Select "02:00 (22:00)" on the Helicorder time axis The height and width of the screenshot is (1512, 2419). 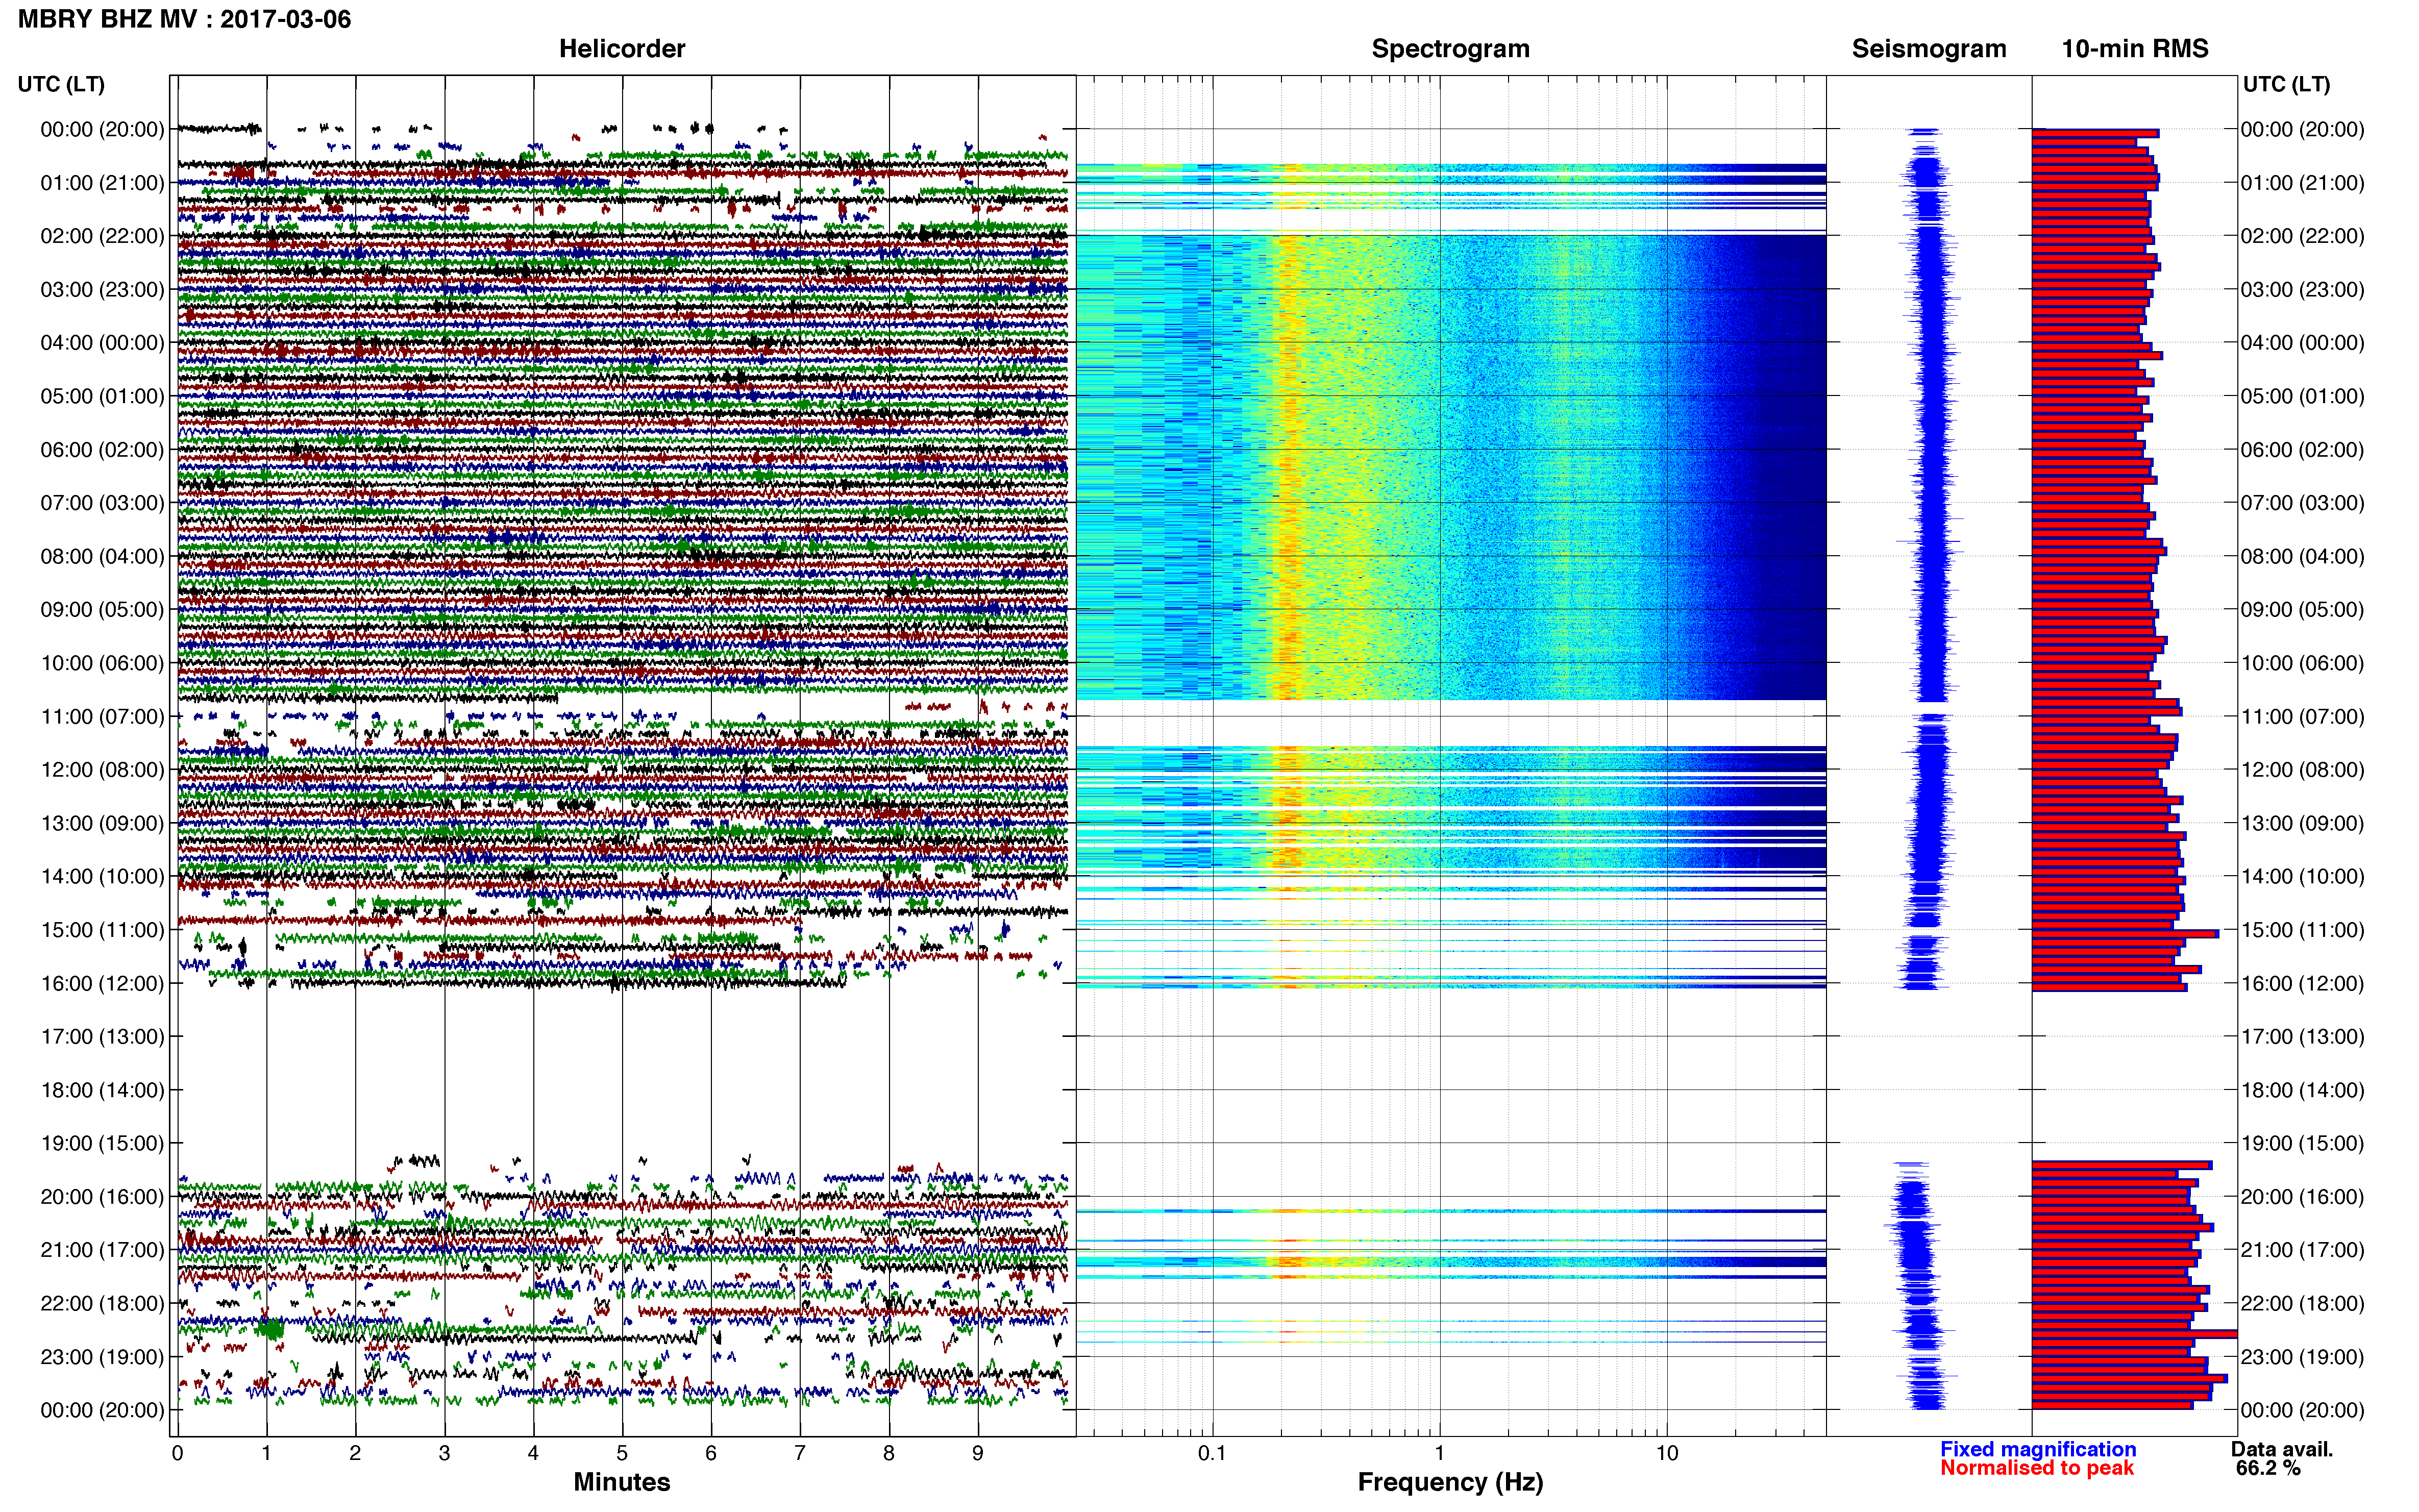(x=102, y=236)
